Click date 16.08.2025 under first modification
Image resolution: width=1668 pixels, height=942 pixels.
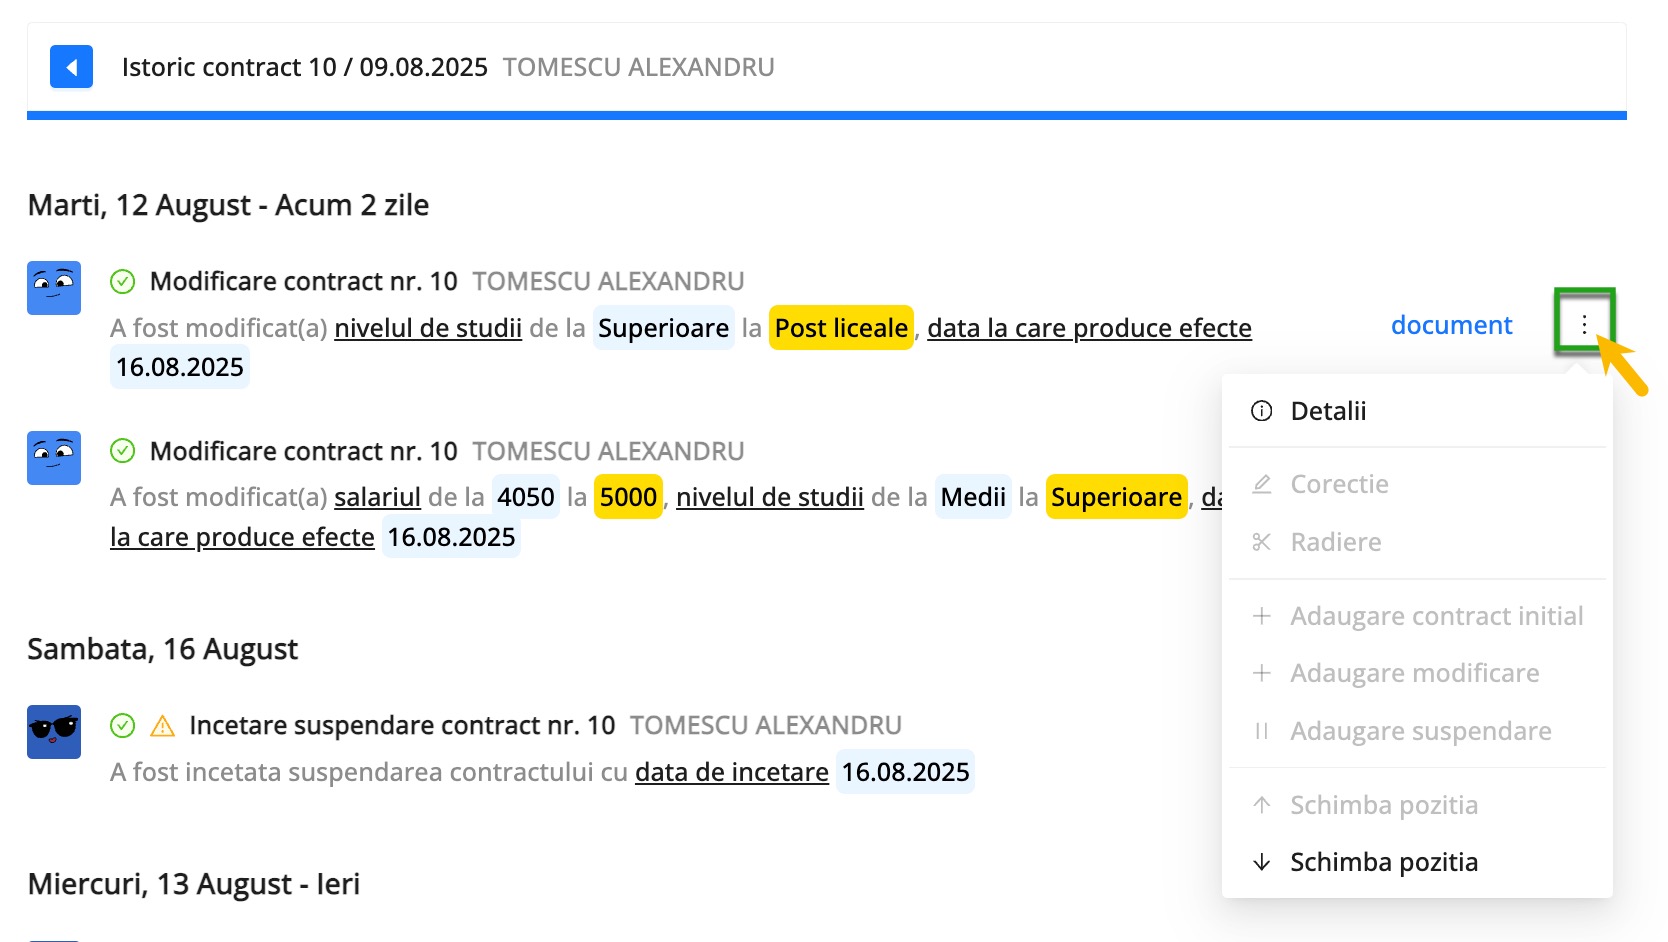point(180,367)
